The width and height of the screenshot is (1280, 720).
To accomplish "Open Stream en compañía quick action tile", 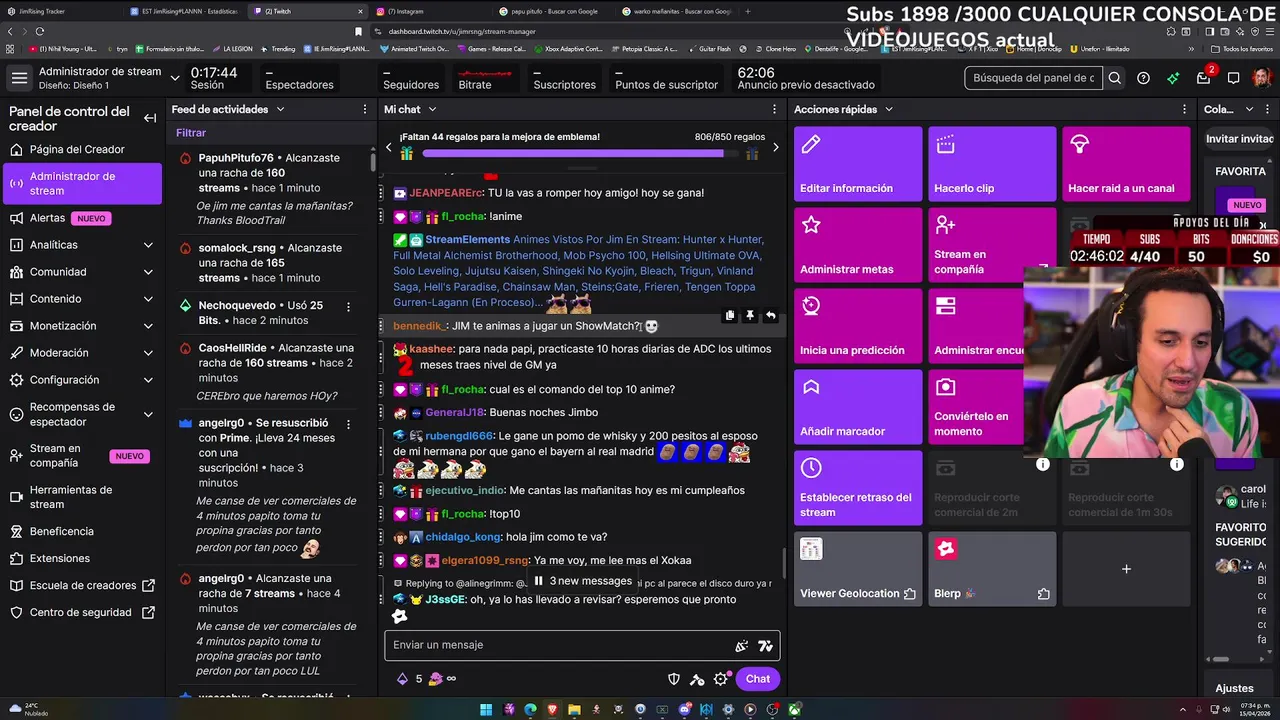I will tap(992, 245).
